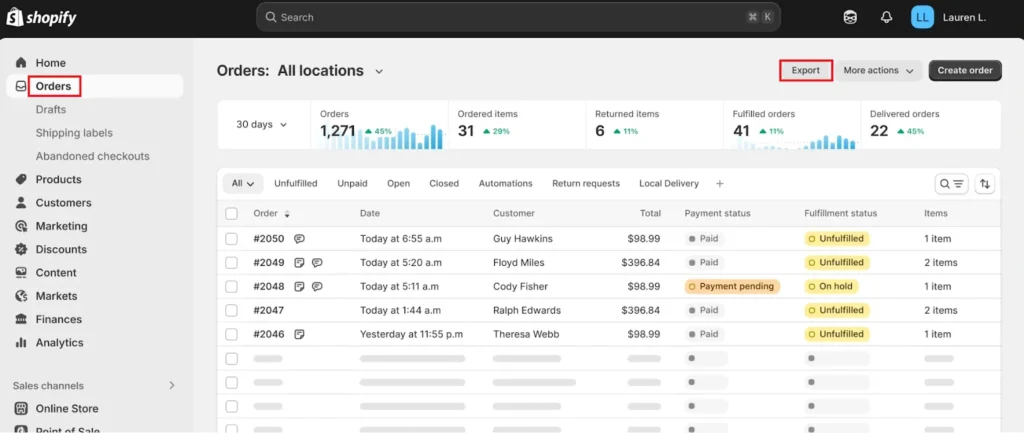
Task: Open the All locations selector chevron
Action: click(x=379, y=71)
